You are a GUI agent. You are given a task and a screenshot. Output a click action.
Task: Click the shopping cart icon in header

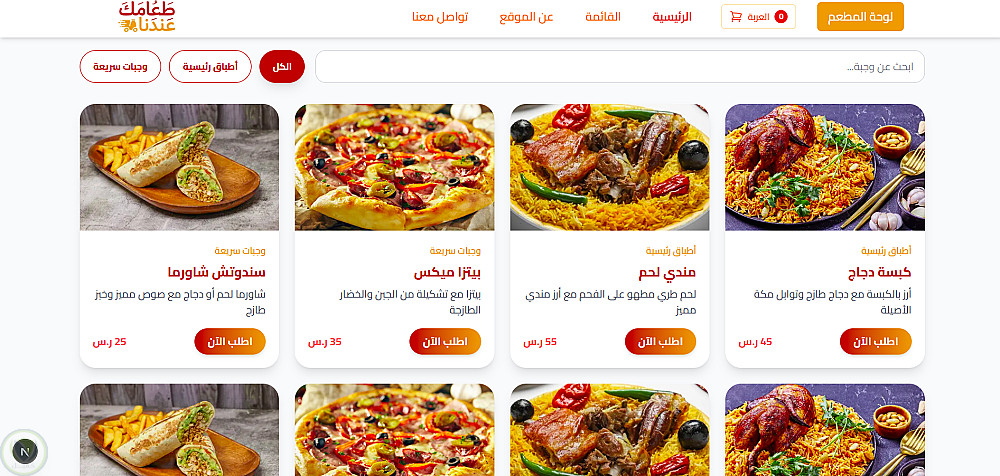(x=735, y=17)
